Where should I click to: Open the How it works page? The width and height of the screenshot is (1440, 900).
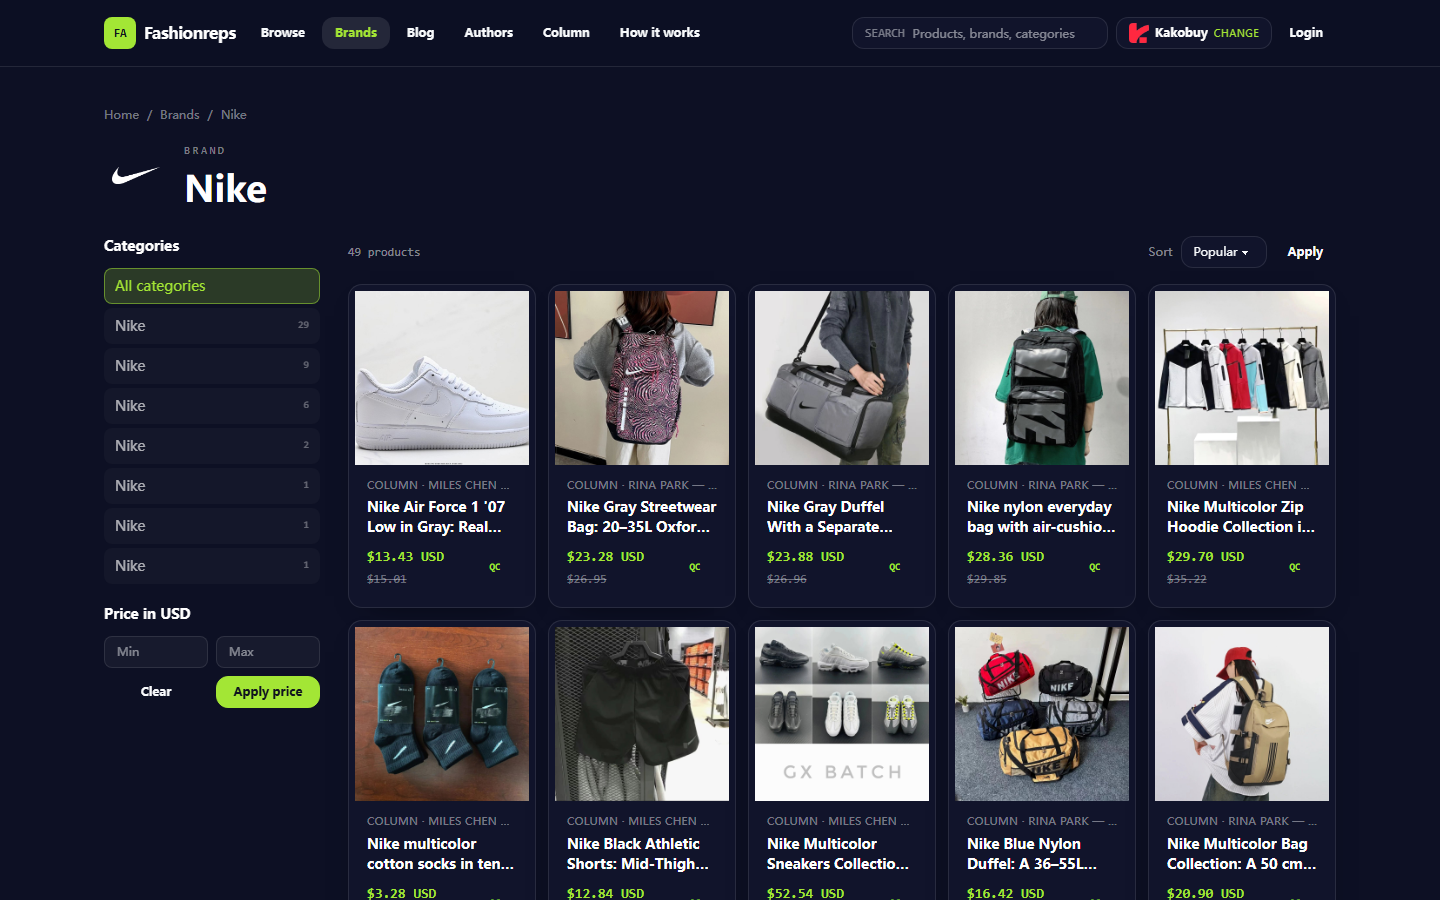coord(660,33)
